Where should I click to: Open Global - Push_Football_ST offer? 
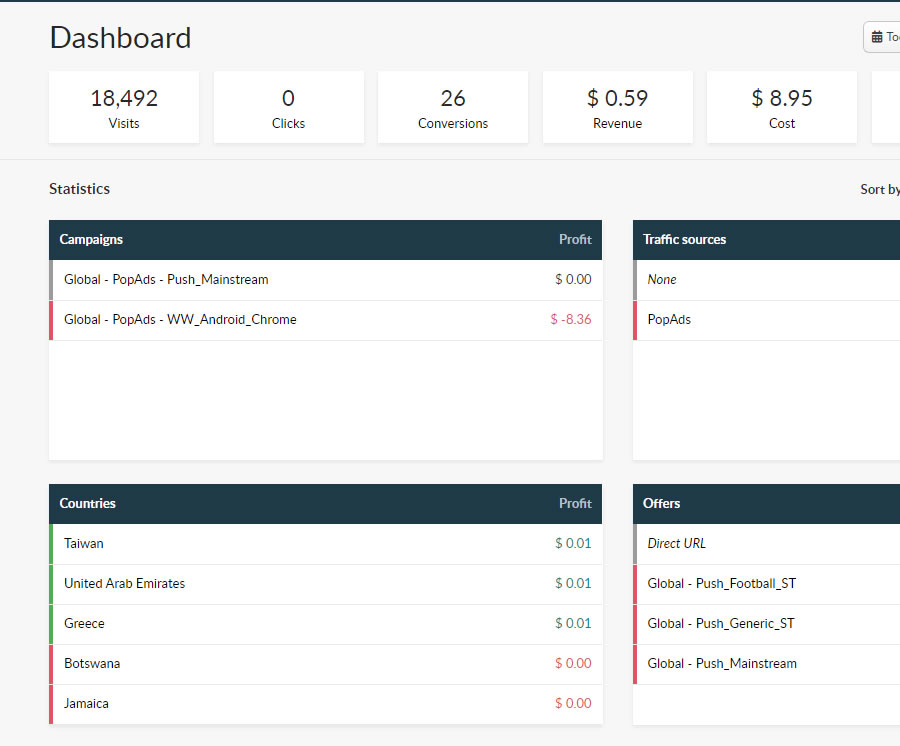766,584
